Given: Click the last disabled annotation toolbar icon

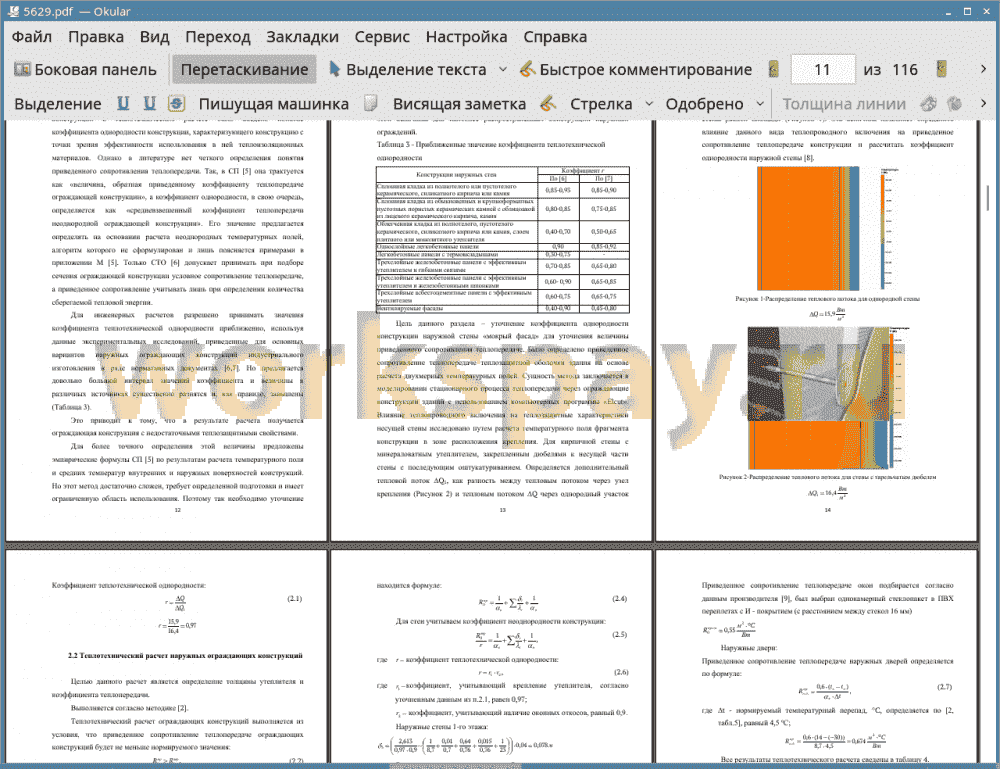Looking at the screenshot, I should (x=954, y=103).
